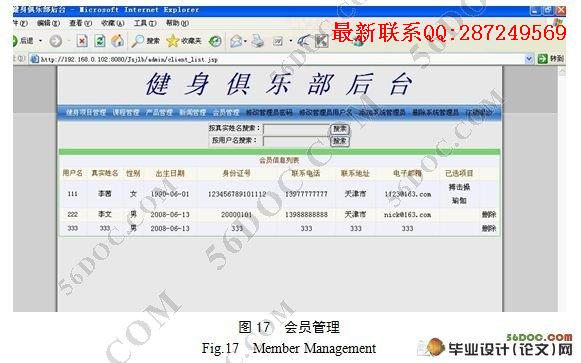Click 删除 link for user 222
This screenshot has height=363, width=581.
click(489, 214)
